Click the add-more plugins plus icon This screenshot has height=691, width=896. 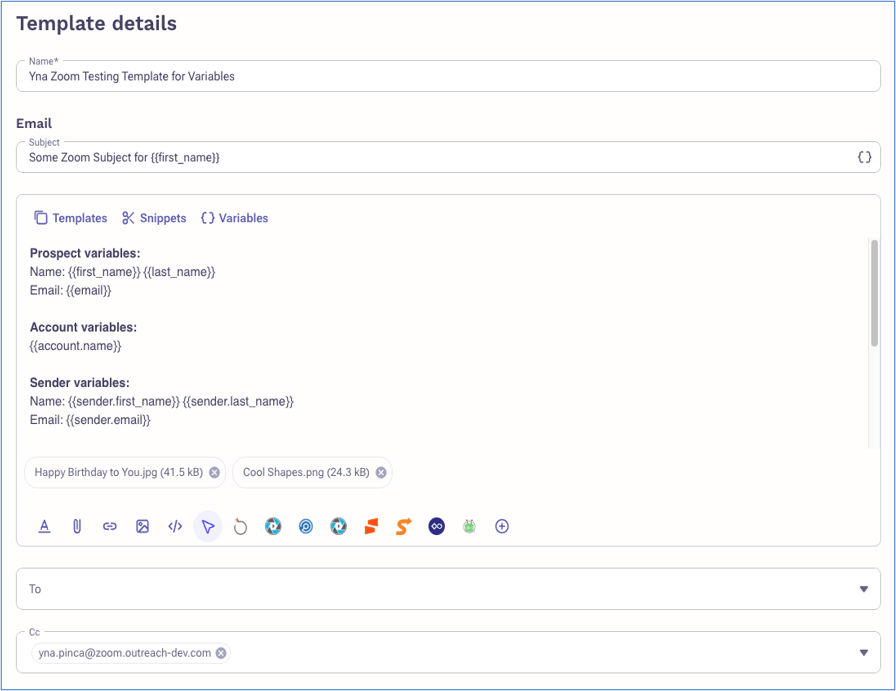click(502, 526)
